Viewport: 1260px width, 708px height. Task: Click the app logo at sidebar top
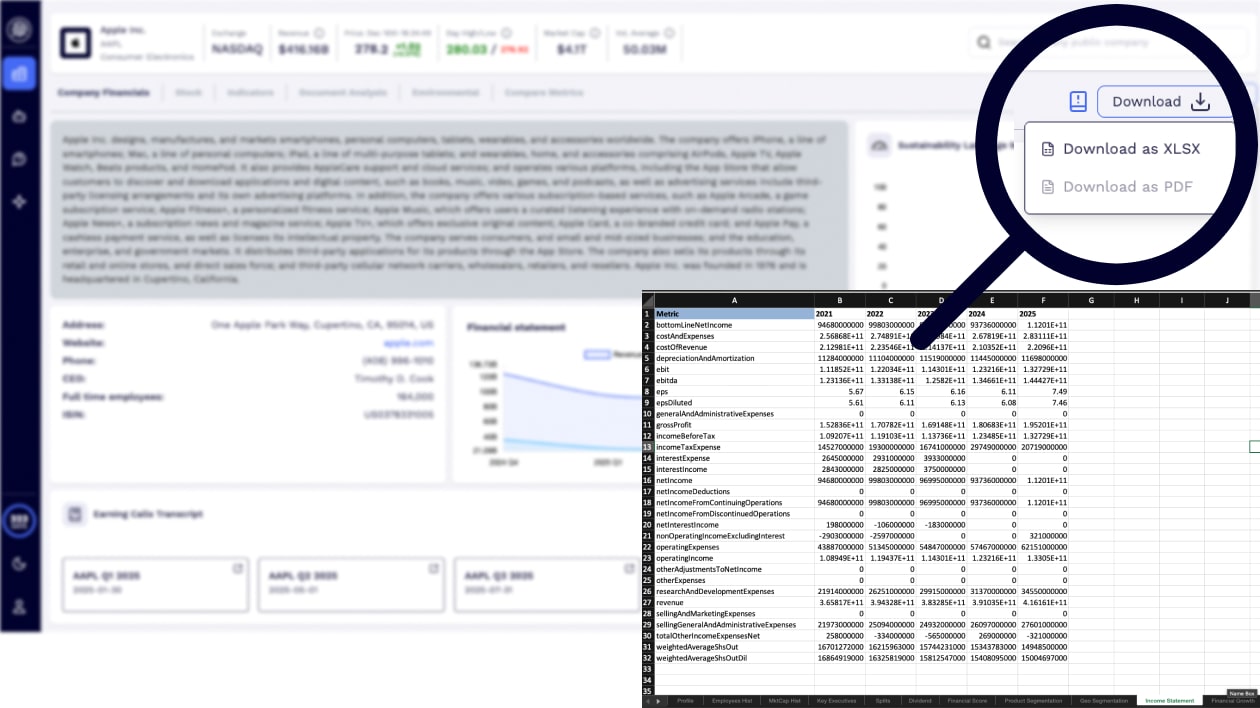19,30
